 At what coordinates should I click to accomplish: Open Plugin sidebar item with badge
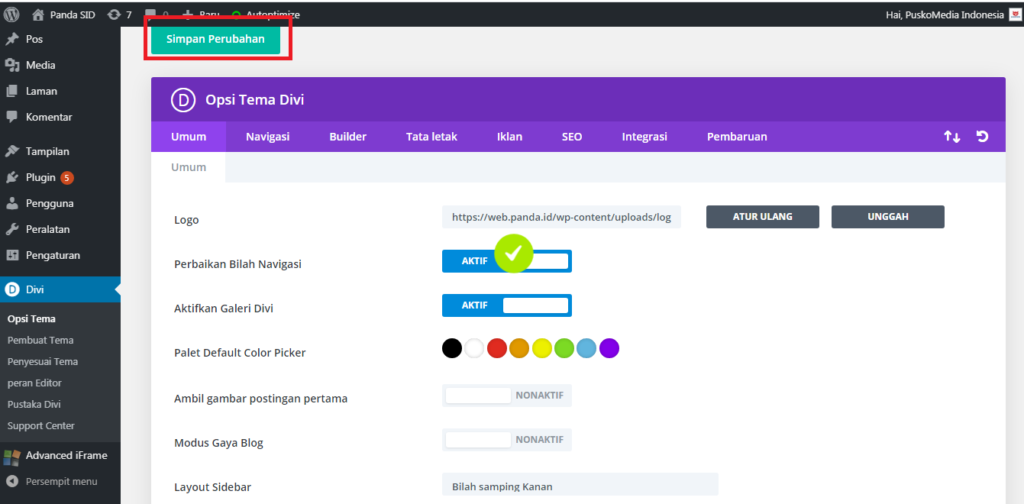[x=60, y=178]
